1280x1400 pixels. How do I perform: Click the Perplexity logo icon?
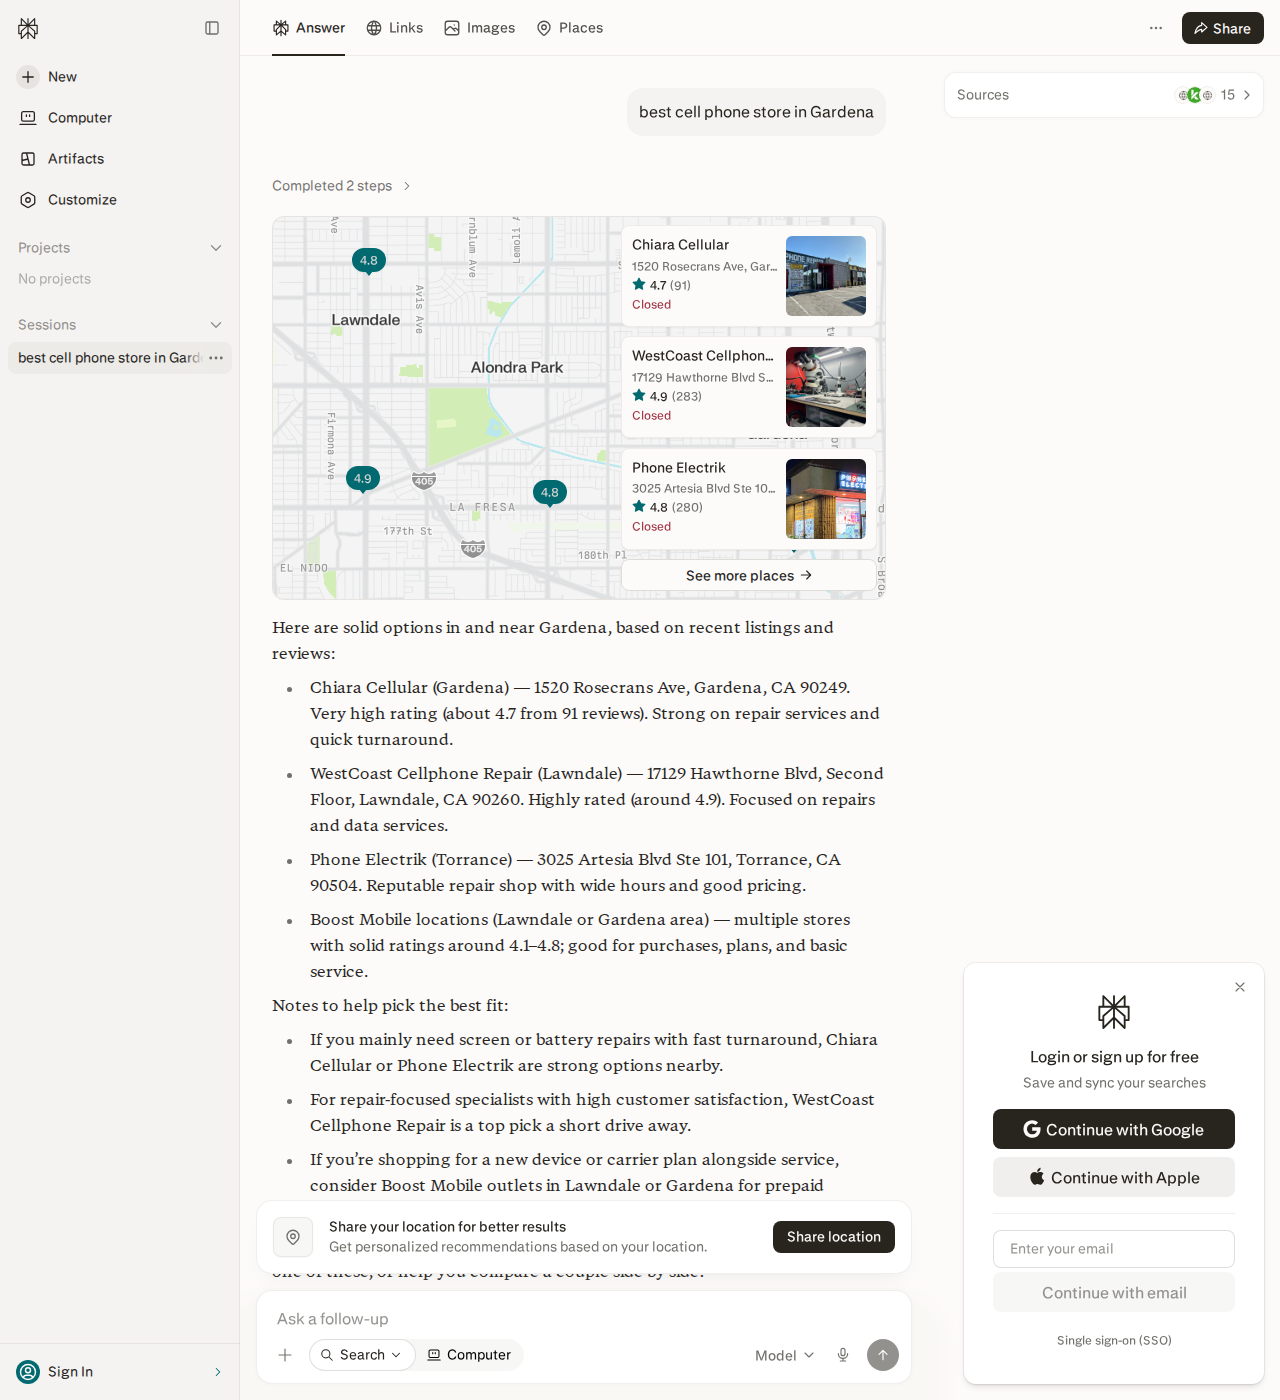28,28
